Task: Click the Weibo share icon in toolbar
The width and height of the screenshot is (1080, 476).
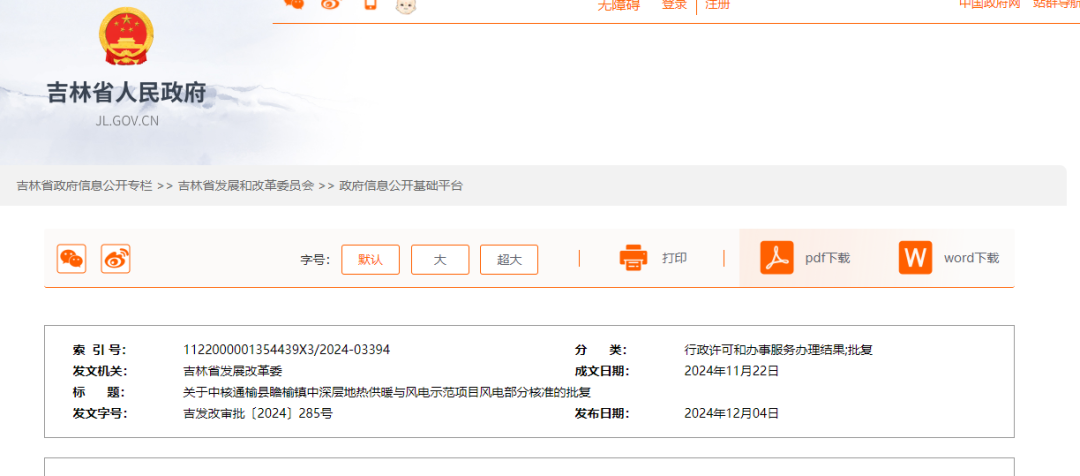Action: (x=116, y=259)
